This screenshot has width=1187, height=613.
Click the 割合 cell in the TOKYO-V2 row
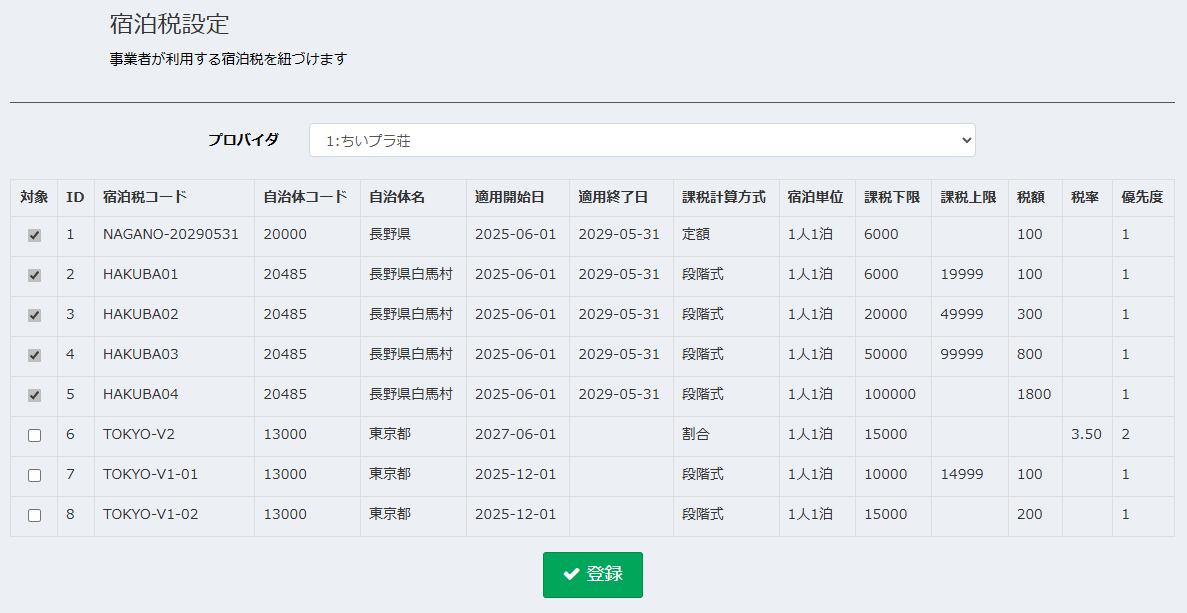click(x=697, y=435)
